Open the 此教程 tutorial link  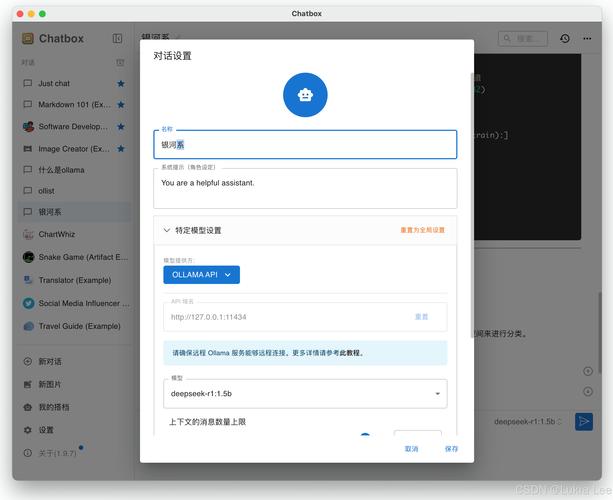pos(350,353)
